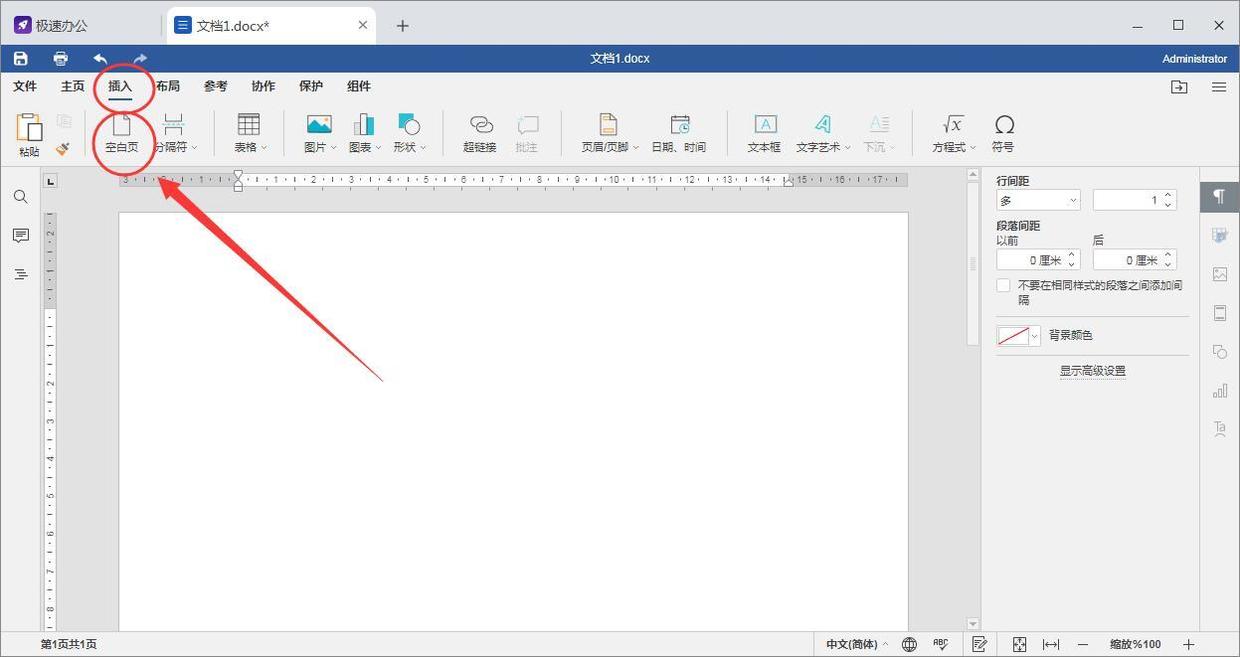Image resolution: width=1240 pixels, height=657 pixels.
Task: Open header footer settings icon in right sidebar
Action: pos(1219,313)
